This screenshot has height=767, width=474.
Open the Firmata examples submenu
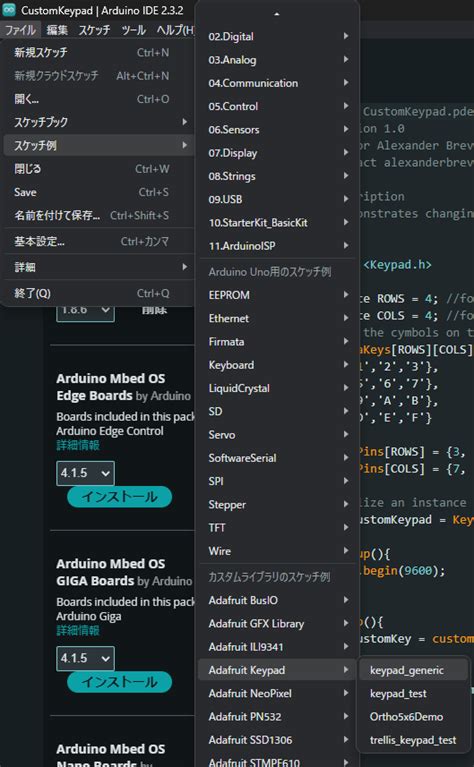(278, 341)
